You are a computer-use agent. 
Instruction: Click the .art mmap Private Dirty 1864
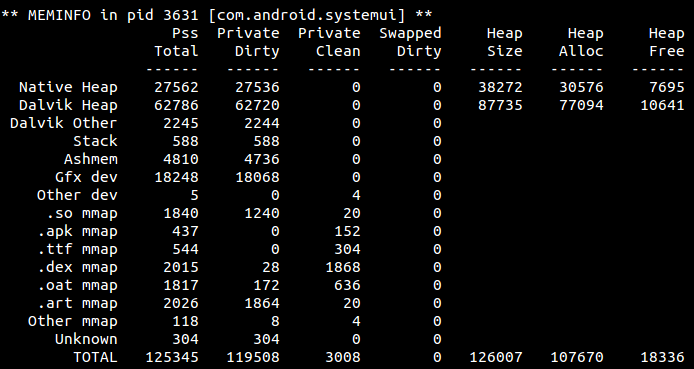click(262, 303)
